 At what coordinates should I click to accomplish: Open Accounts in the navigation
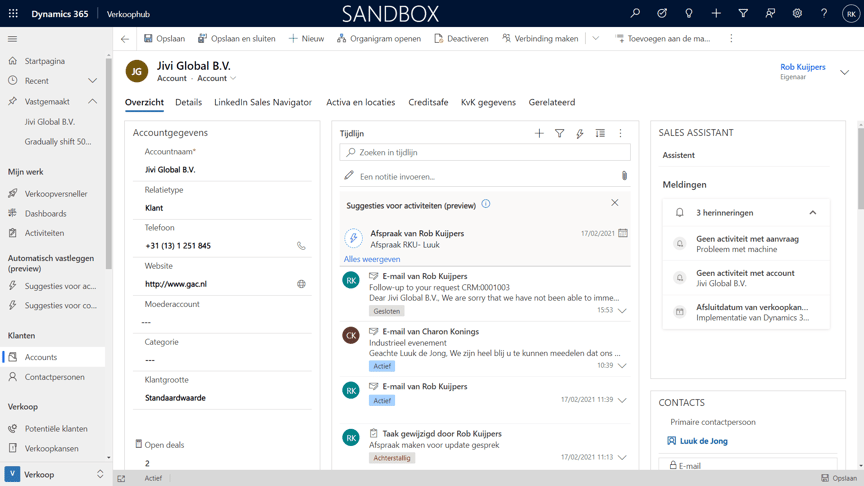pos(53,357)
